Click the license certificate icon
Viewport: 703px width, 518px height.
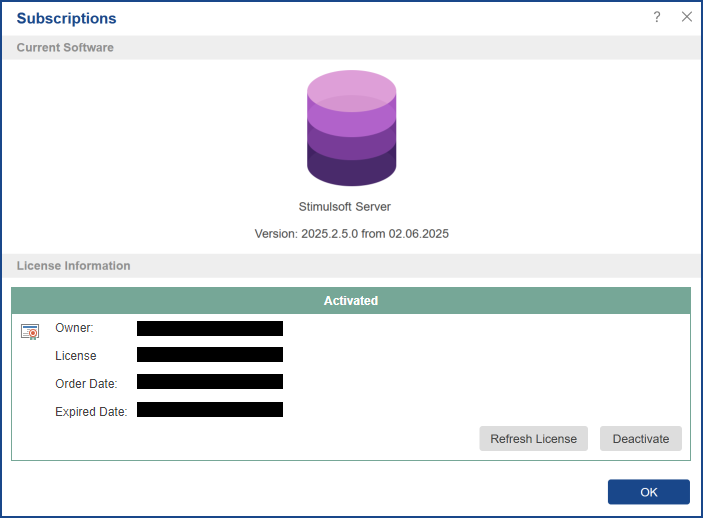coord(30,331)
